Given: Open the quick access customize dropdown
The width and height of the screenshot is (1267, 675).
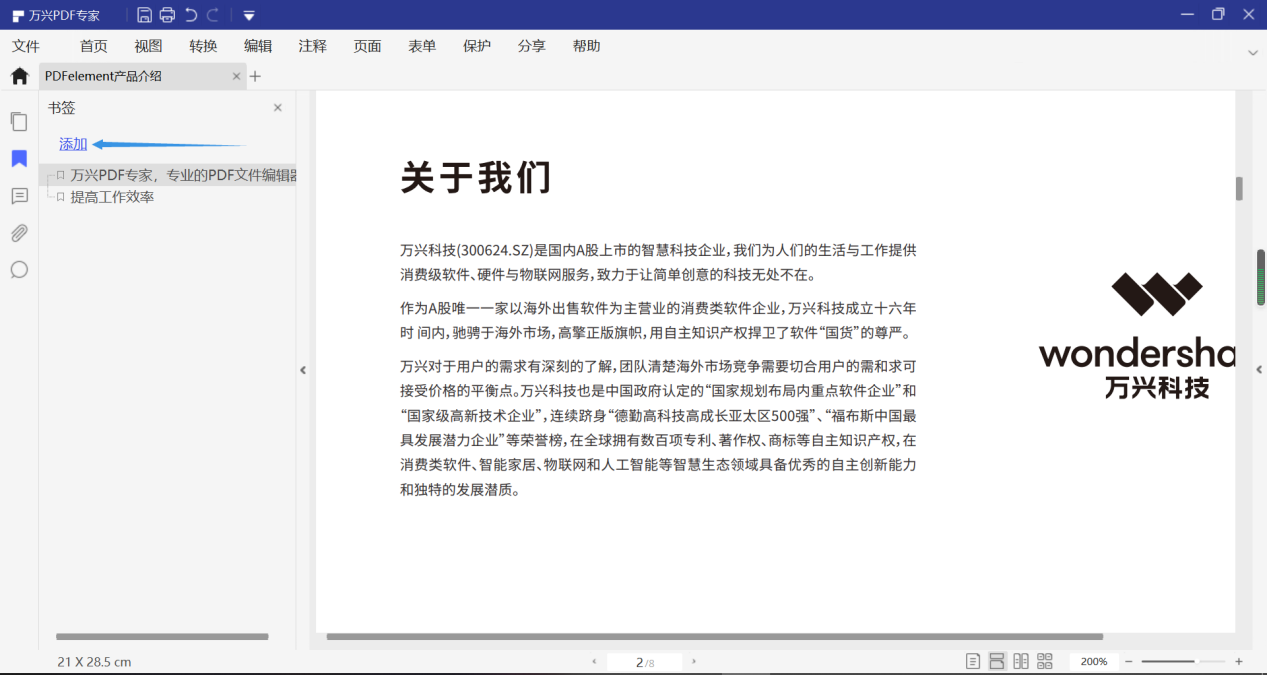Looking at the screenshot, I should (249, 15).
